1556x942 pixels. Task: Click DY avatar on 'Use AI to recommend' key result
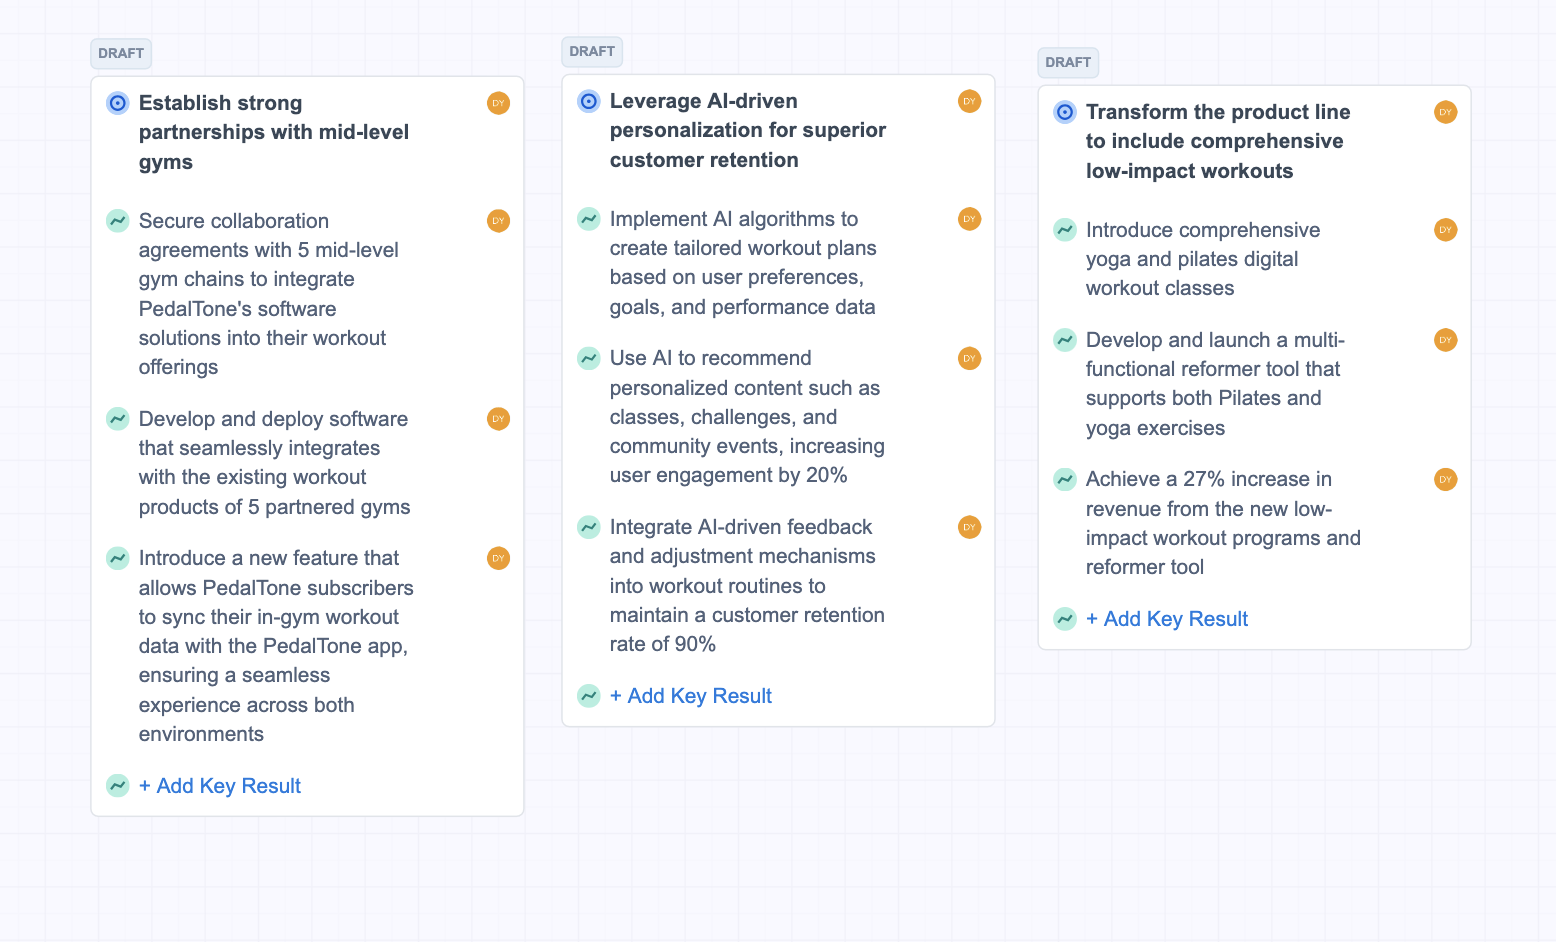tap(969, 358)
